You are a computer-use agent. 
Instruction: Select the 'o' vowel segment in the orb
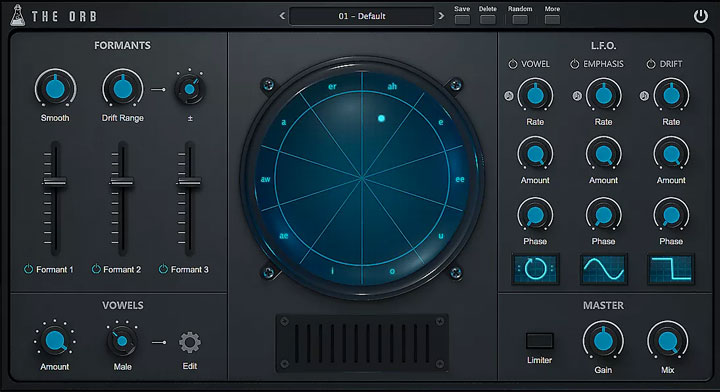[x=392, y=271]
